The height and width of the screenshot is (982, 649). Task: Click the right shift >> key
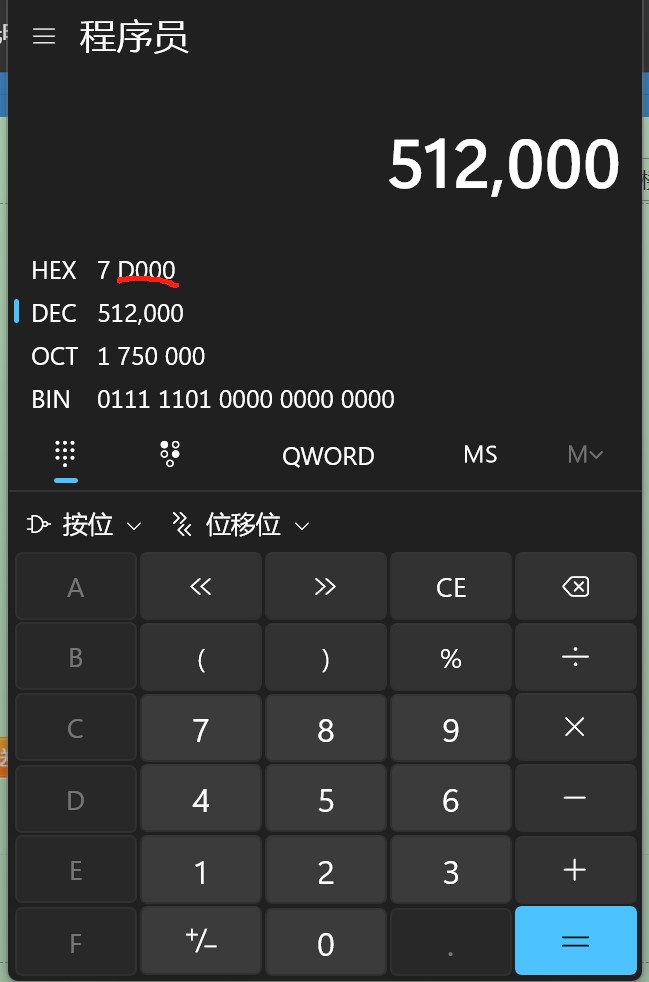point(326,587)
